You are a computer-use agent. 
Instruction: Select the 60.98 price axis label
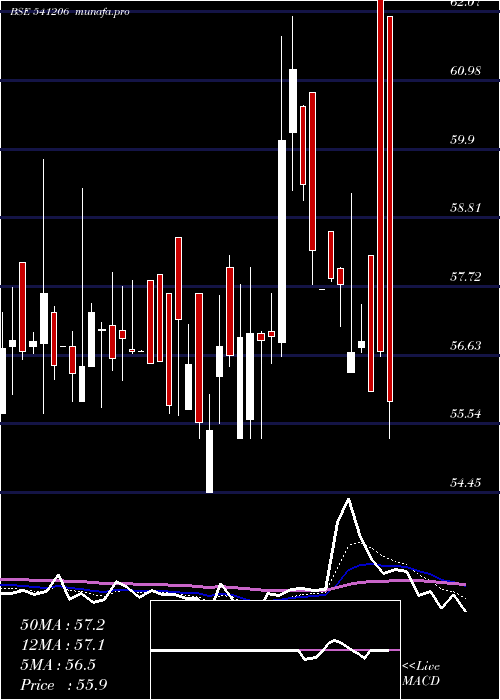click(465, 71)
